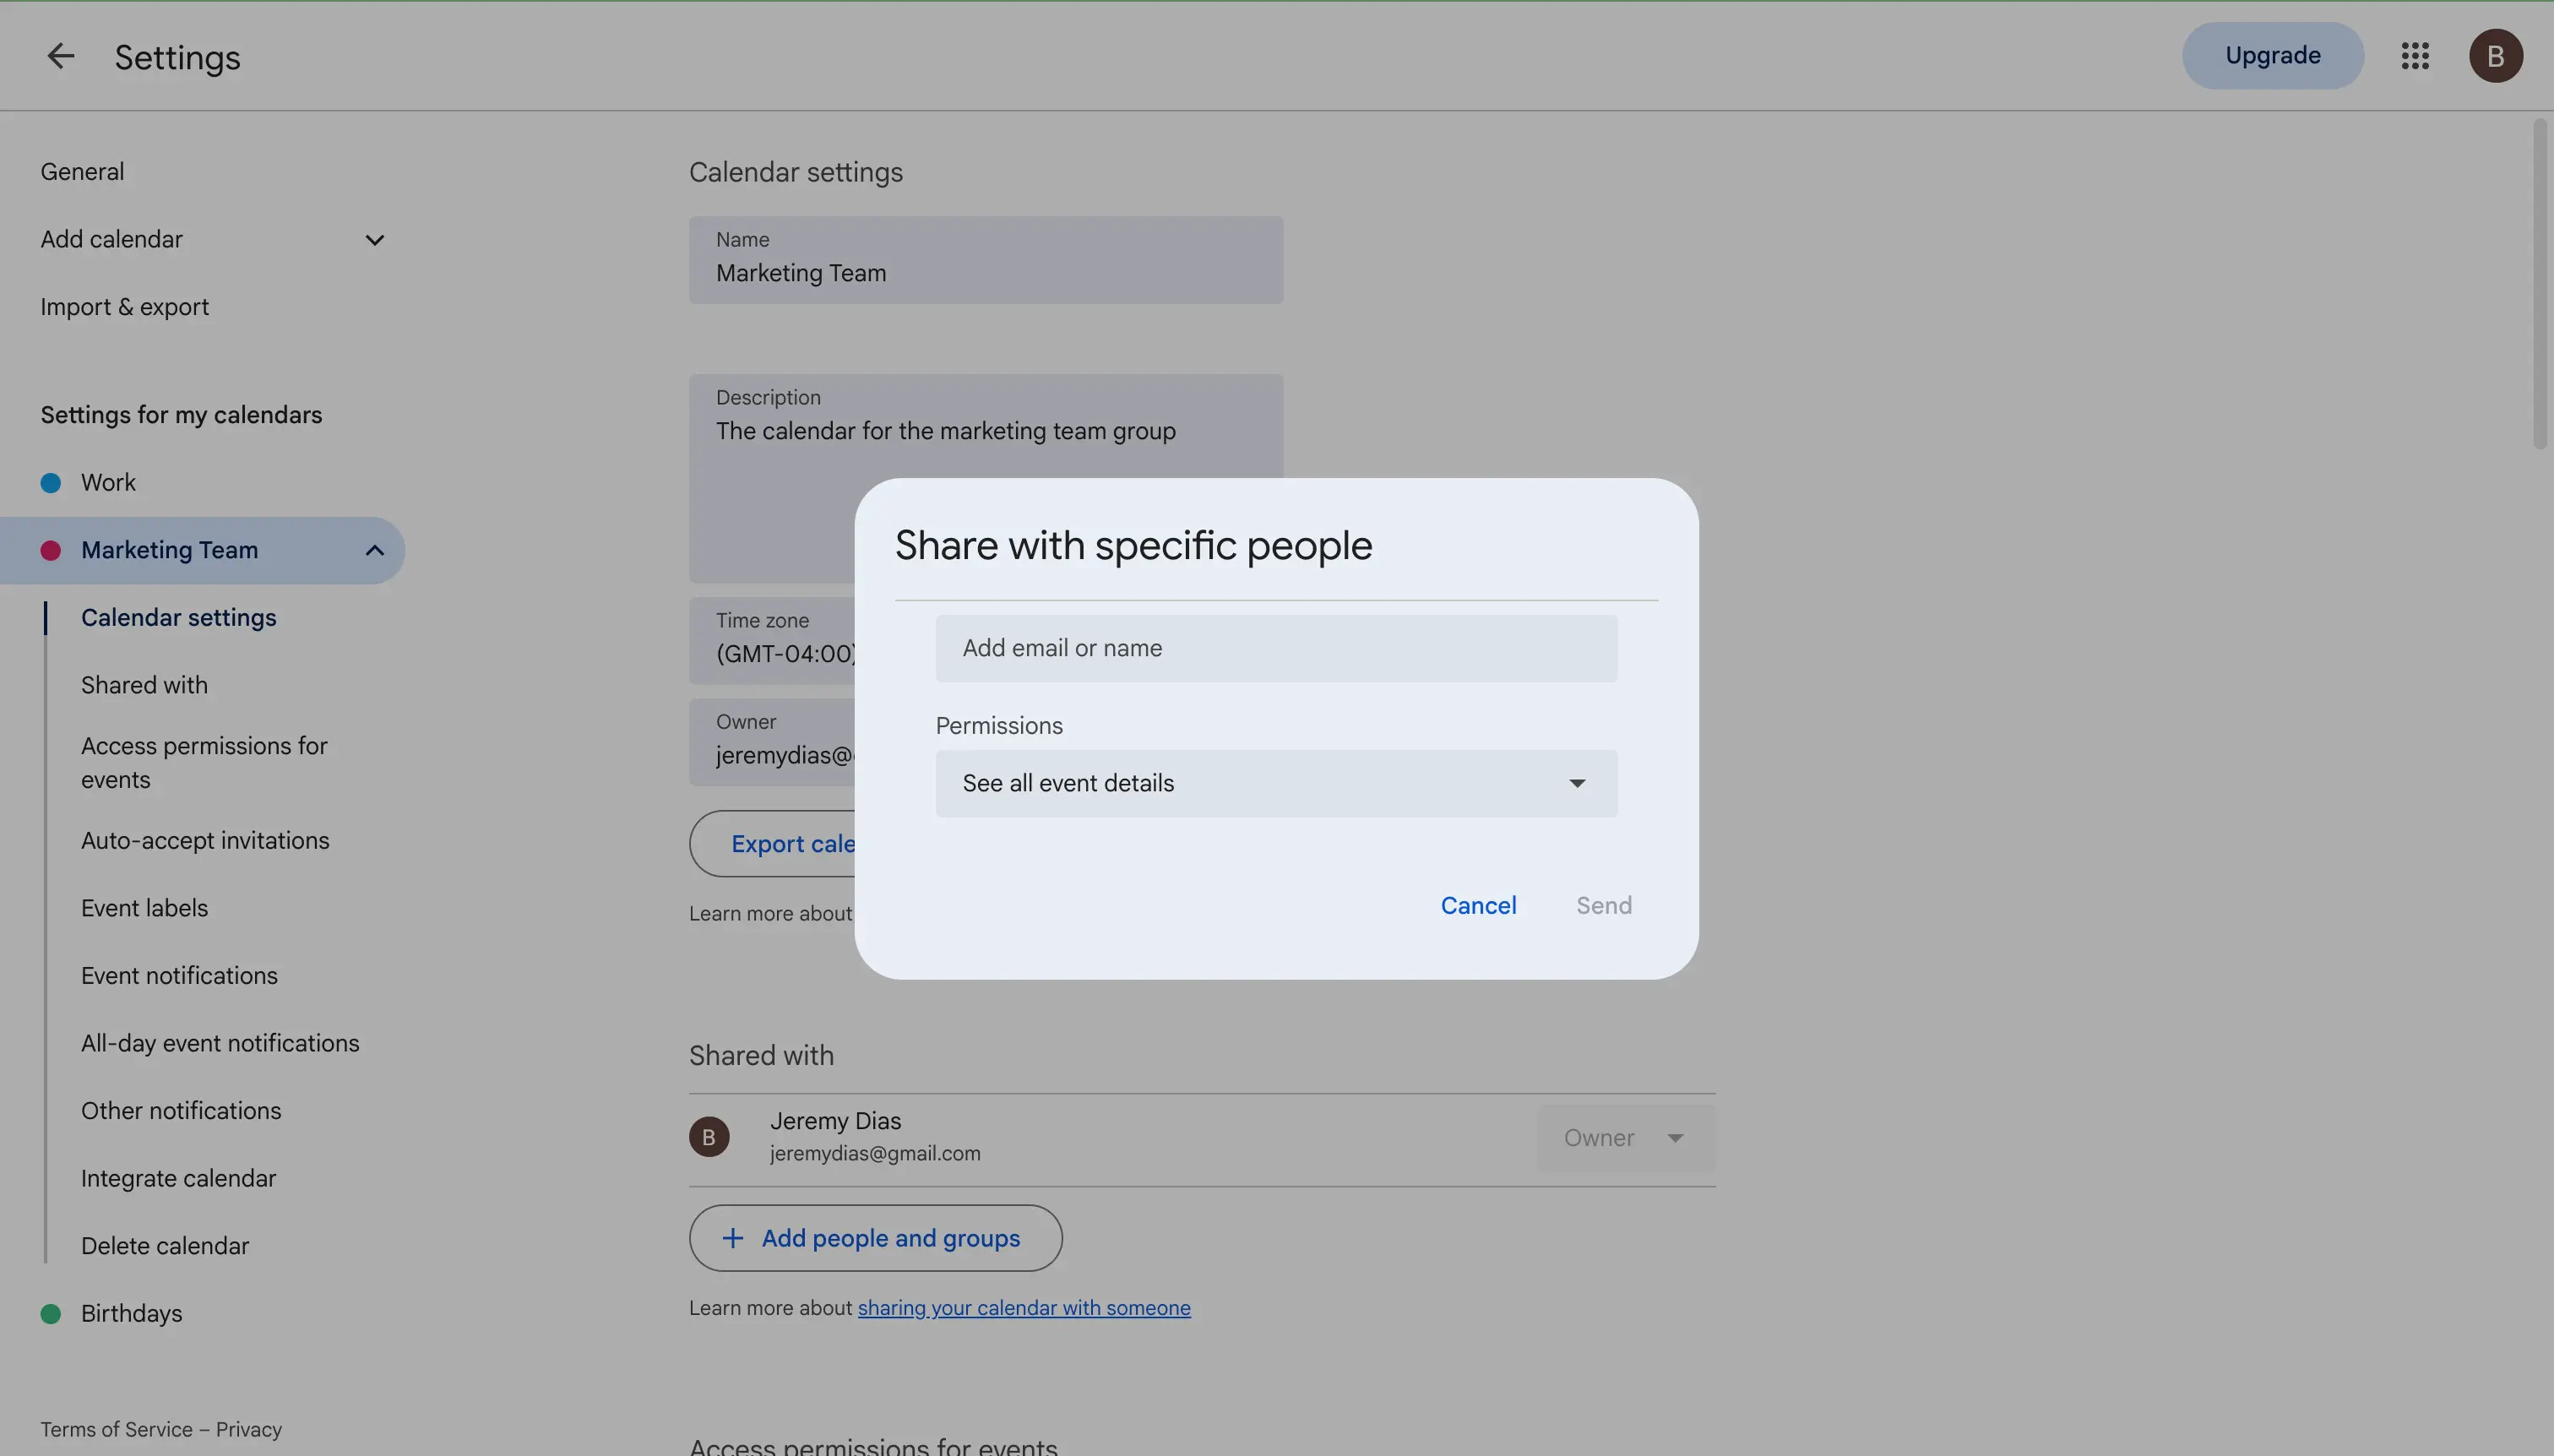Focus the Add email or name field
The width and height of the screenshot is (2554, 1456).
tap(1276, 649)
